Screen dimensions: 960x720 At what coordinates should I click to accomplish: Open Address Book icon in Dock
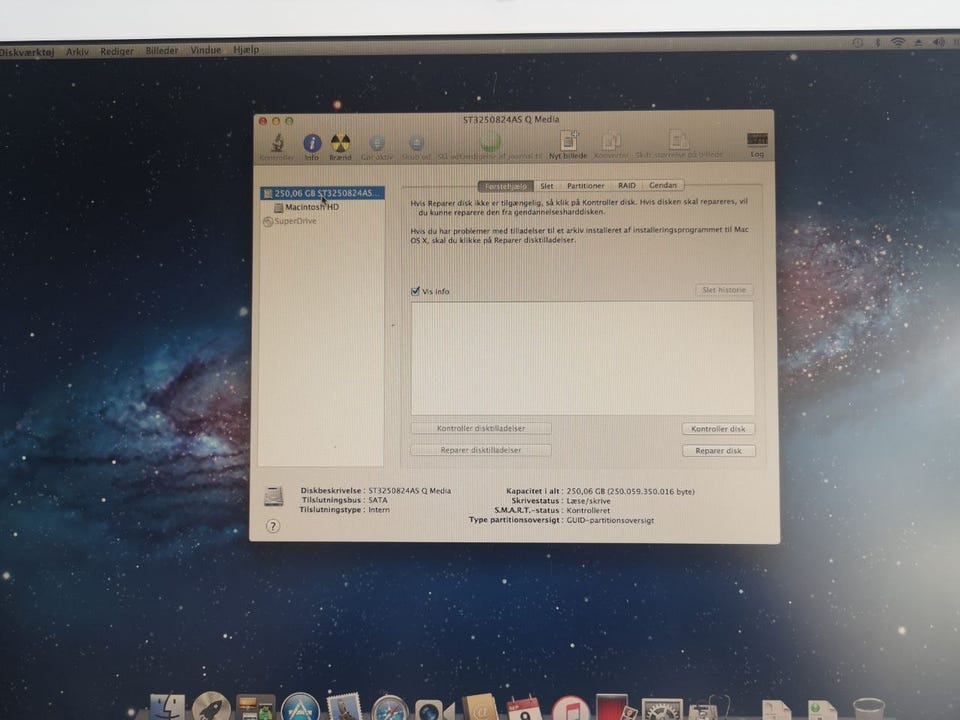[479, 708]
